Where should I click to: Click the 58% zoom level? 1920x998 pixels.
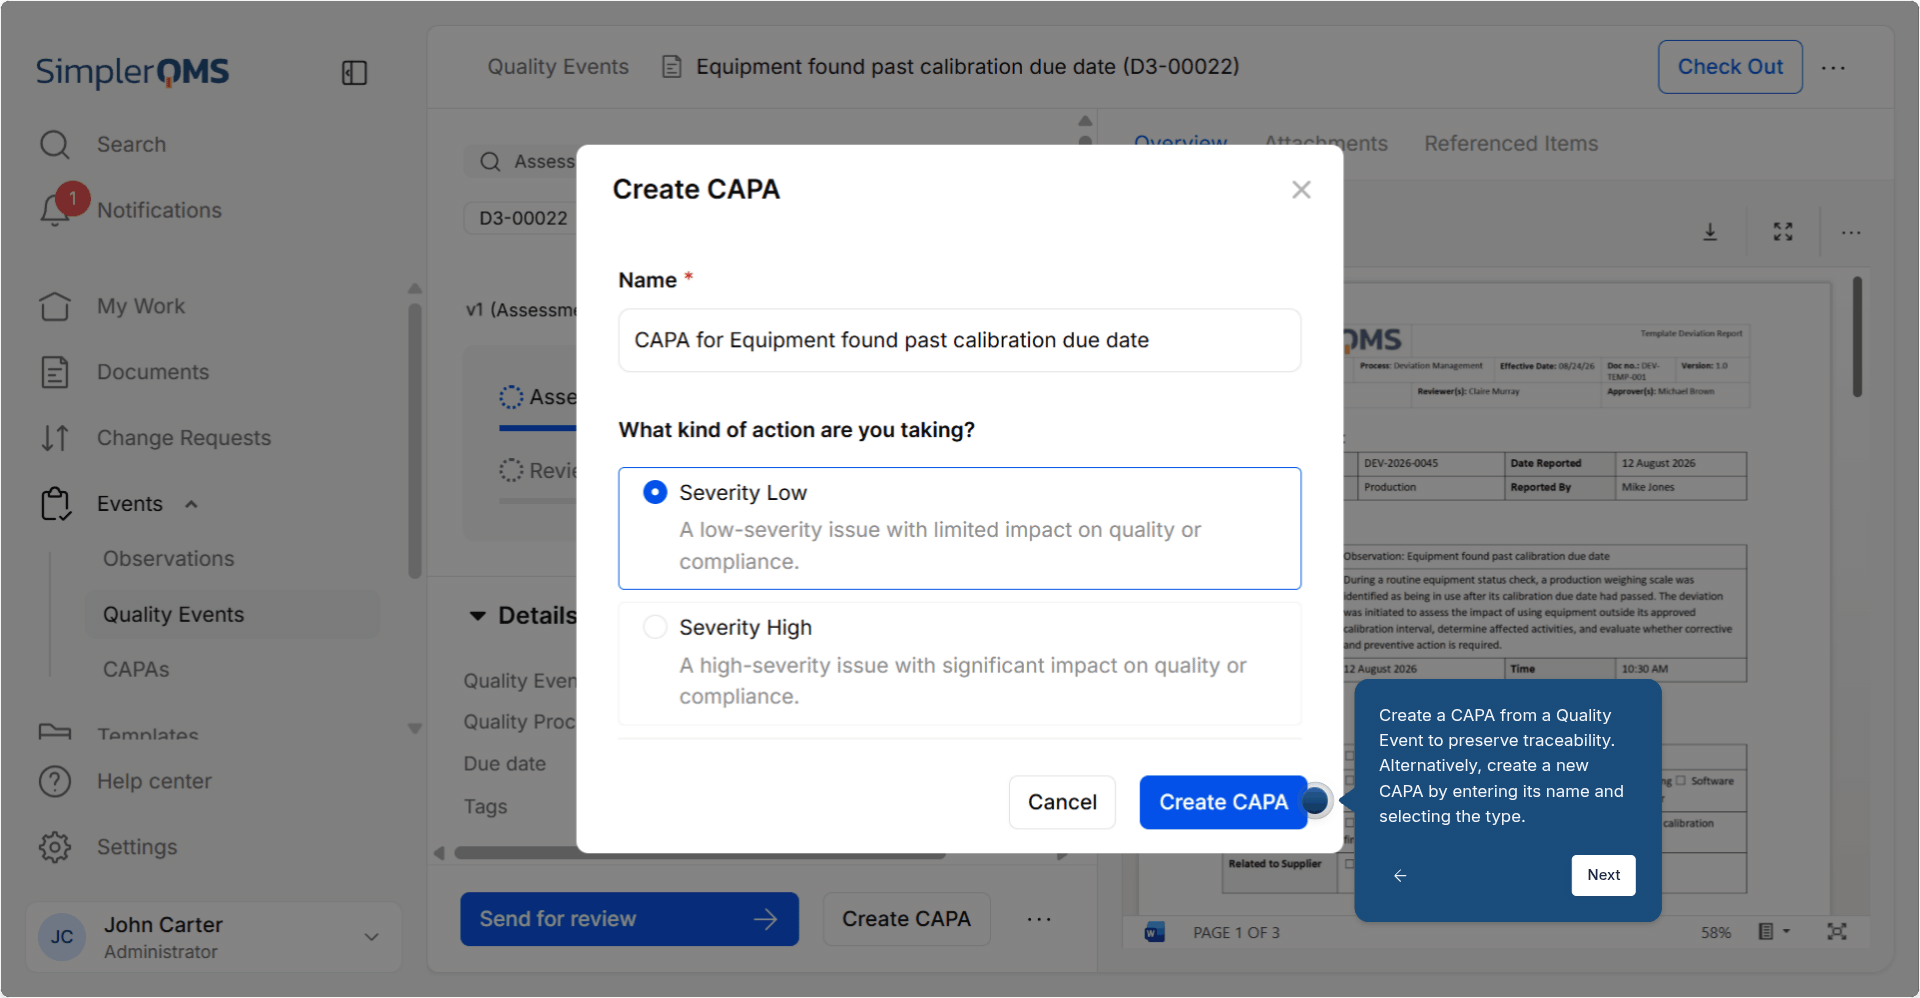coord(1716,932)
